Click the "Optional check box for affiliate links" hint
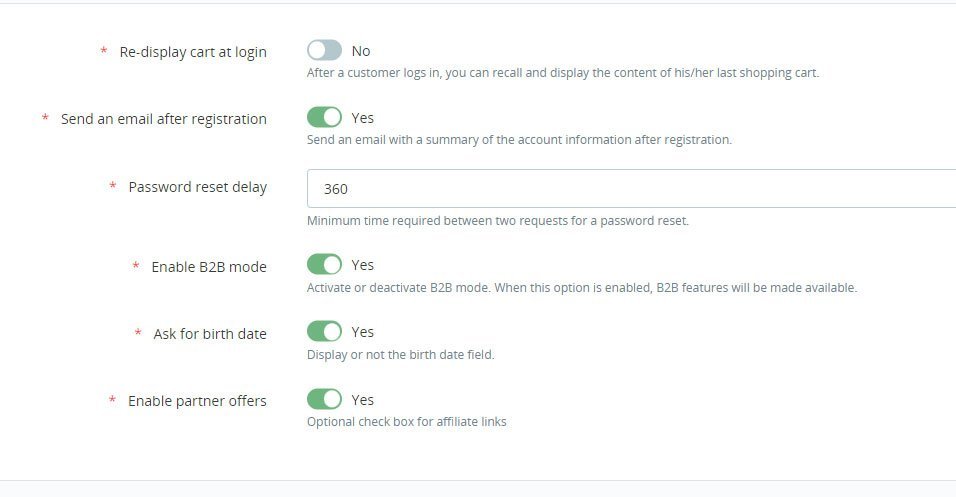This screenshot has height=497, width=956. point(406,422)
